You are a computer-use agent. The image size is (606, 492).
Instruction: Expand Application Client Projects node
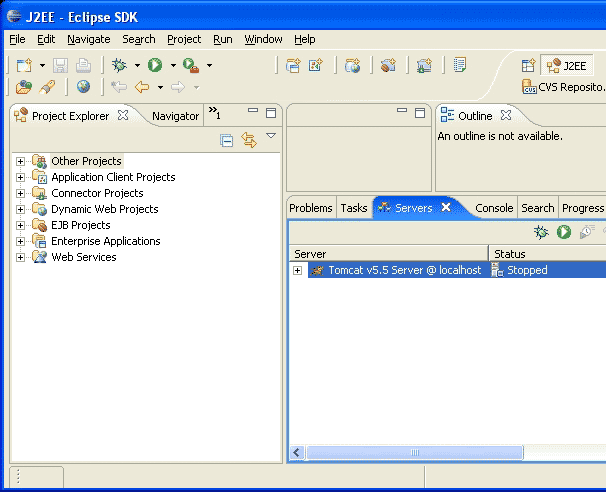coord(20,177)
